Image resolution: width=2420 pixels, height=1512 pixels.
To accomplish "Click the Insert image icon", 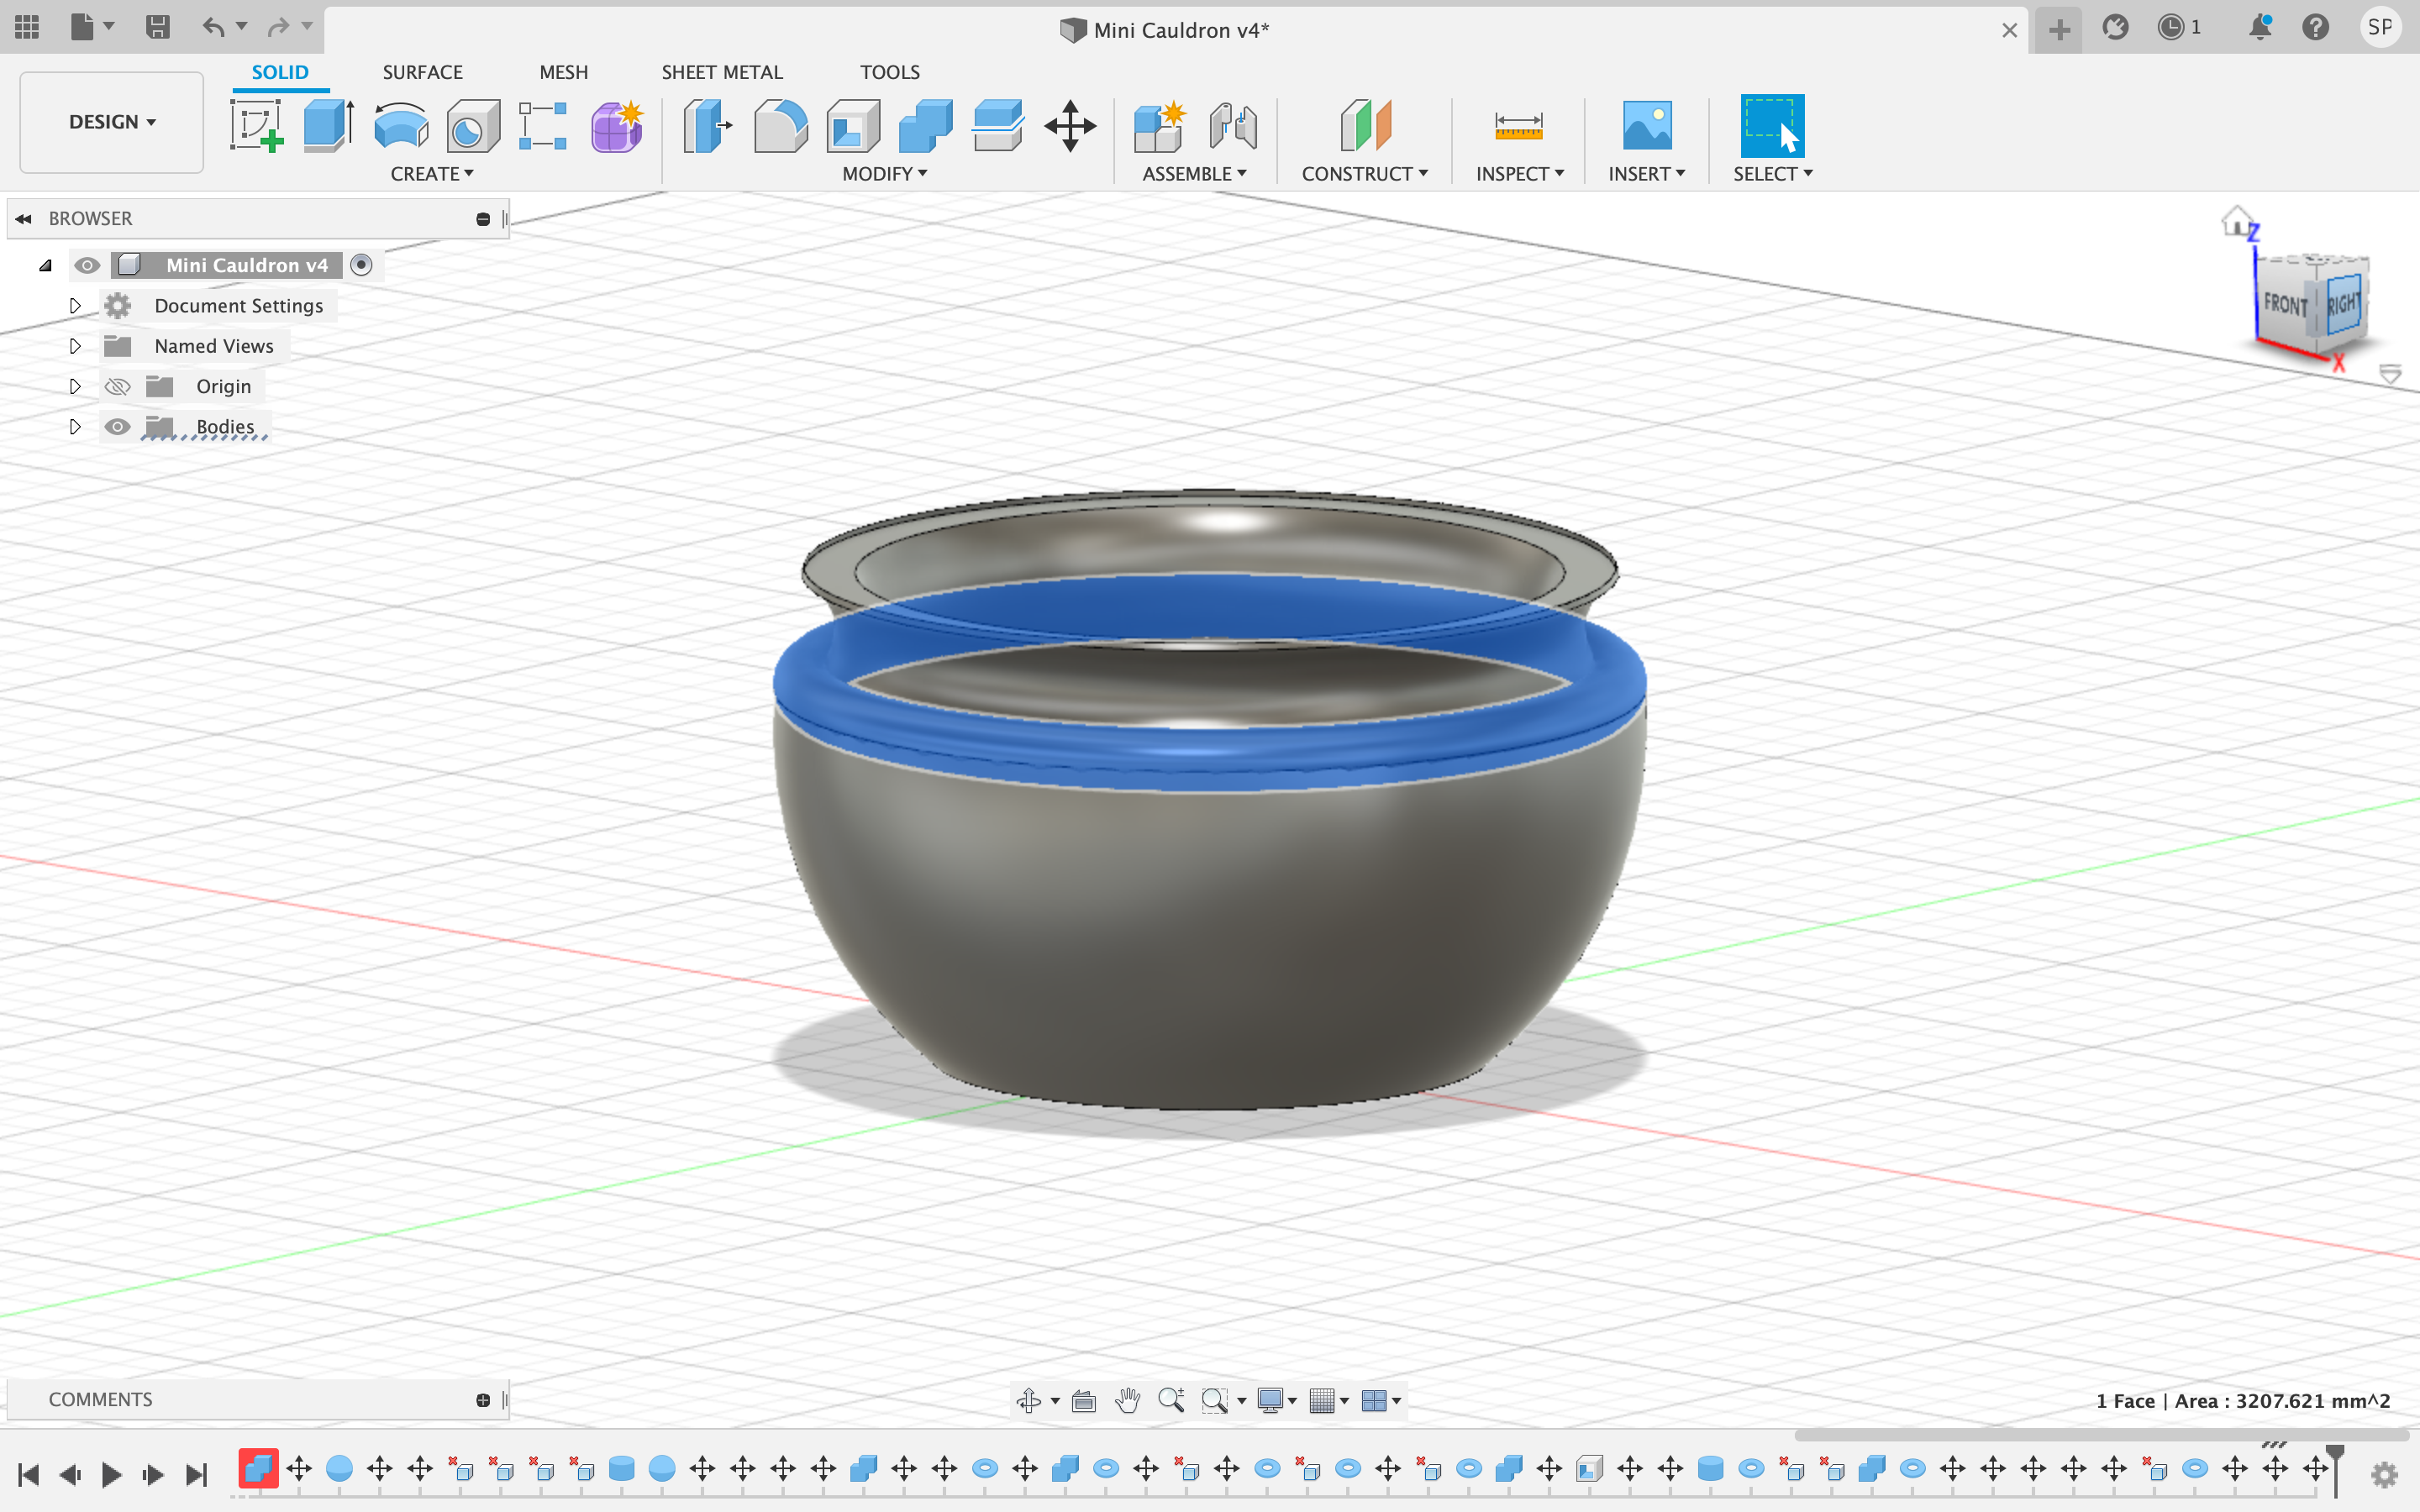I will (x=1646, y=126).
